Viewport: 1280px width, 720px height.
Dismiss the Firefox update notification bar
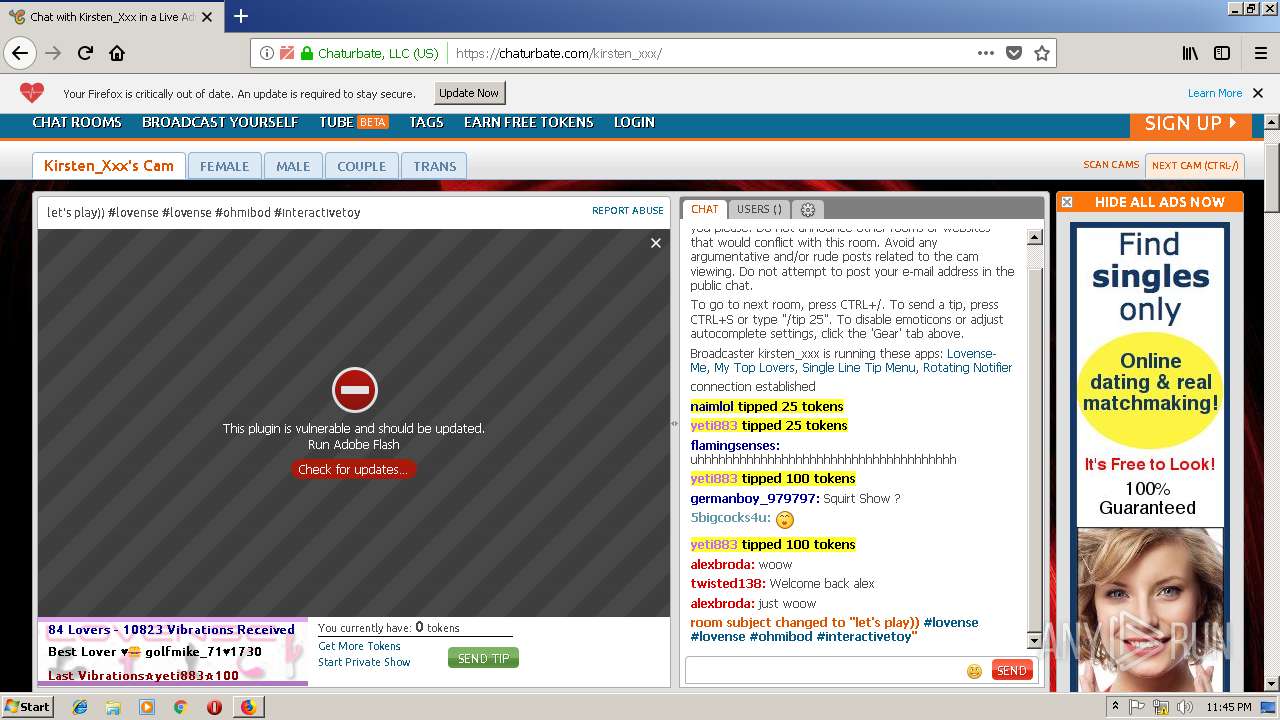1258,93
